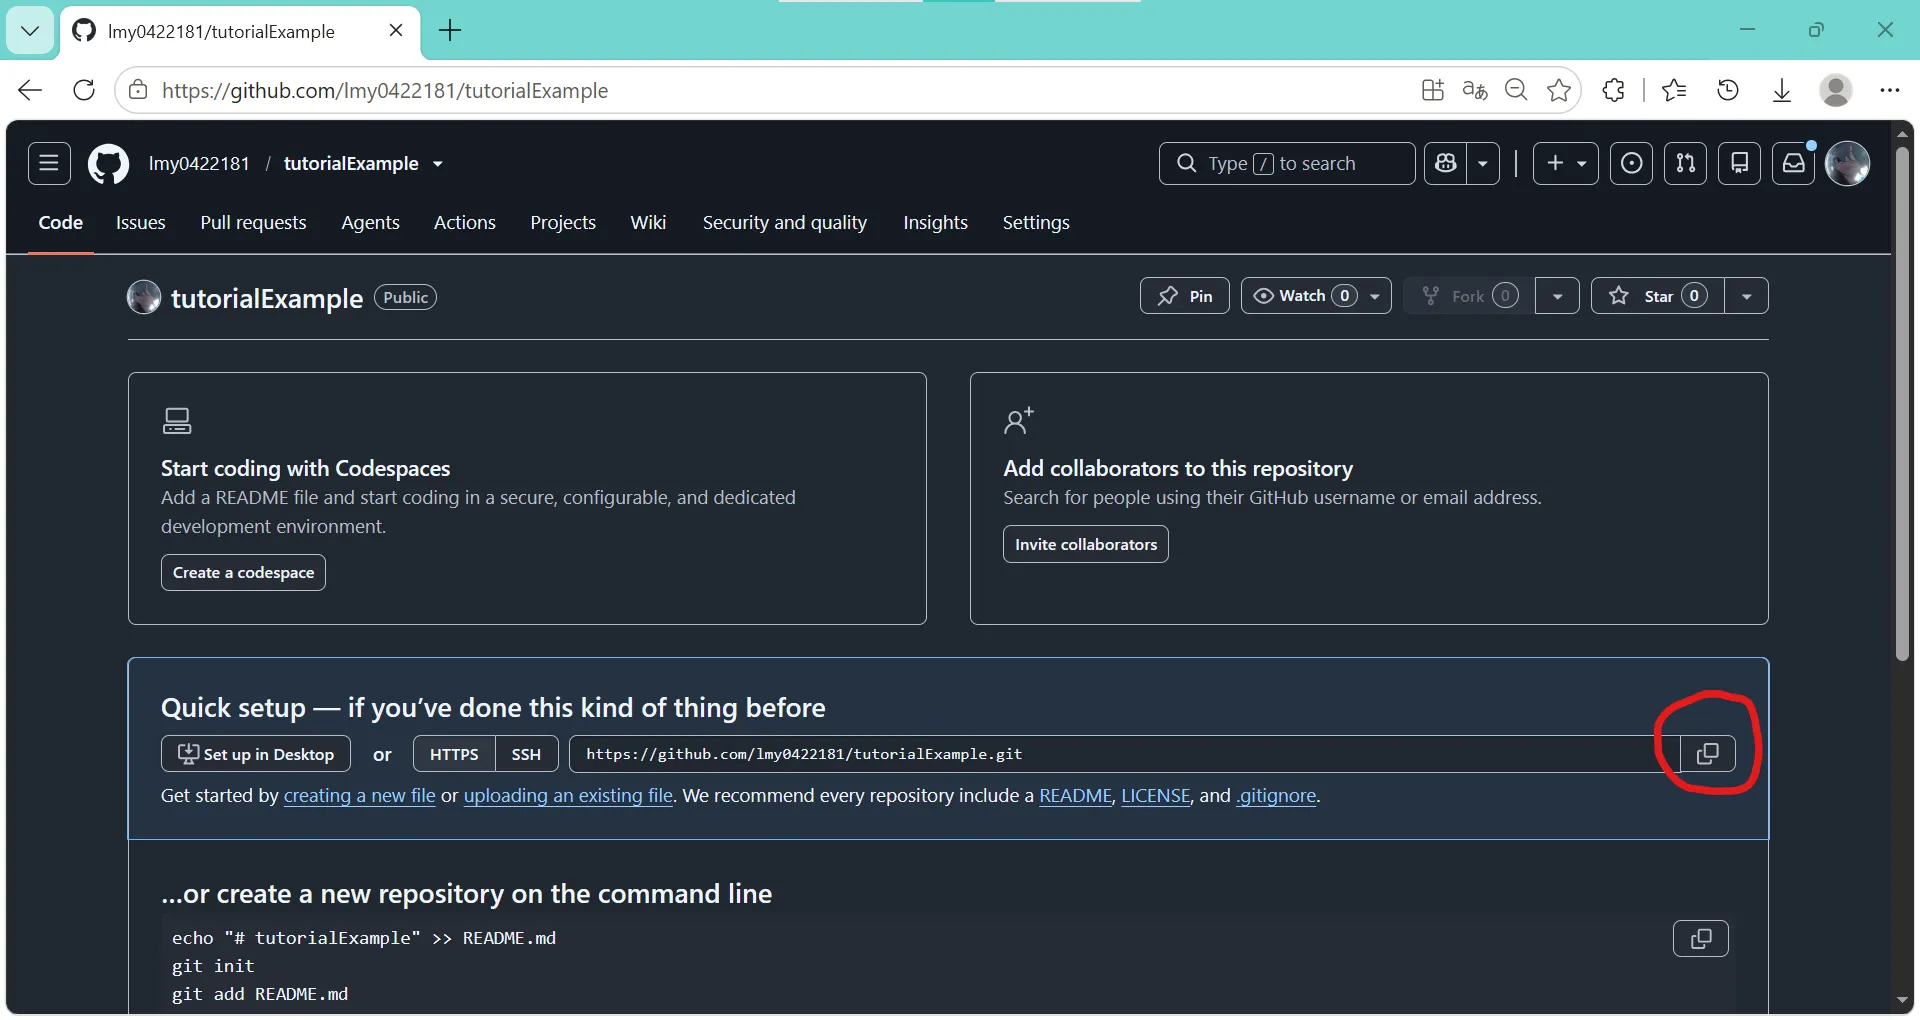
Task: Go to GitHub homepage via Octocat logo
Action: [x=108, y=164]
